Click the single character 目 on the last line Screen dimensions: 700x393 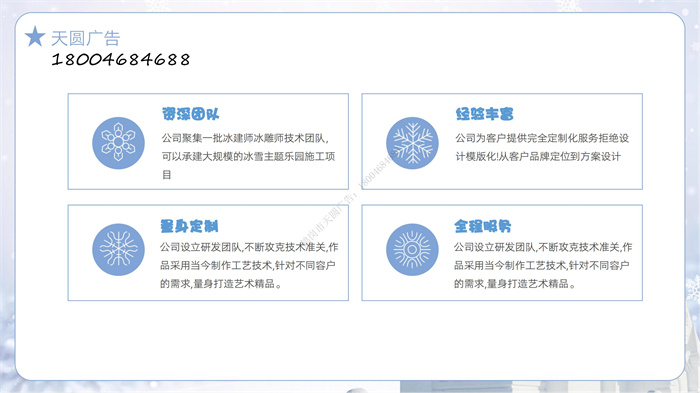tap(167, 175)
